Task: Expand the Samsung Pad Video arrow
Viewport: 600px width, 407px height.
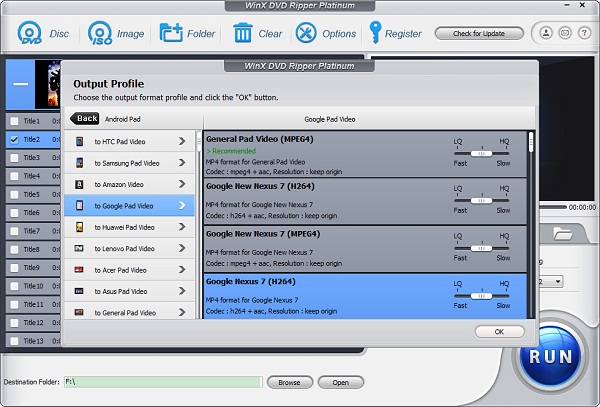Action: click(182, 163)
